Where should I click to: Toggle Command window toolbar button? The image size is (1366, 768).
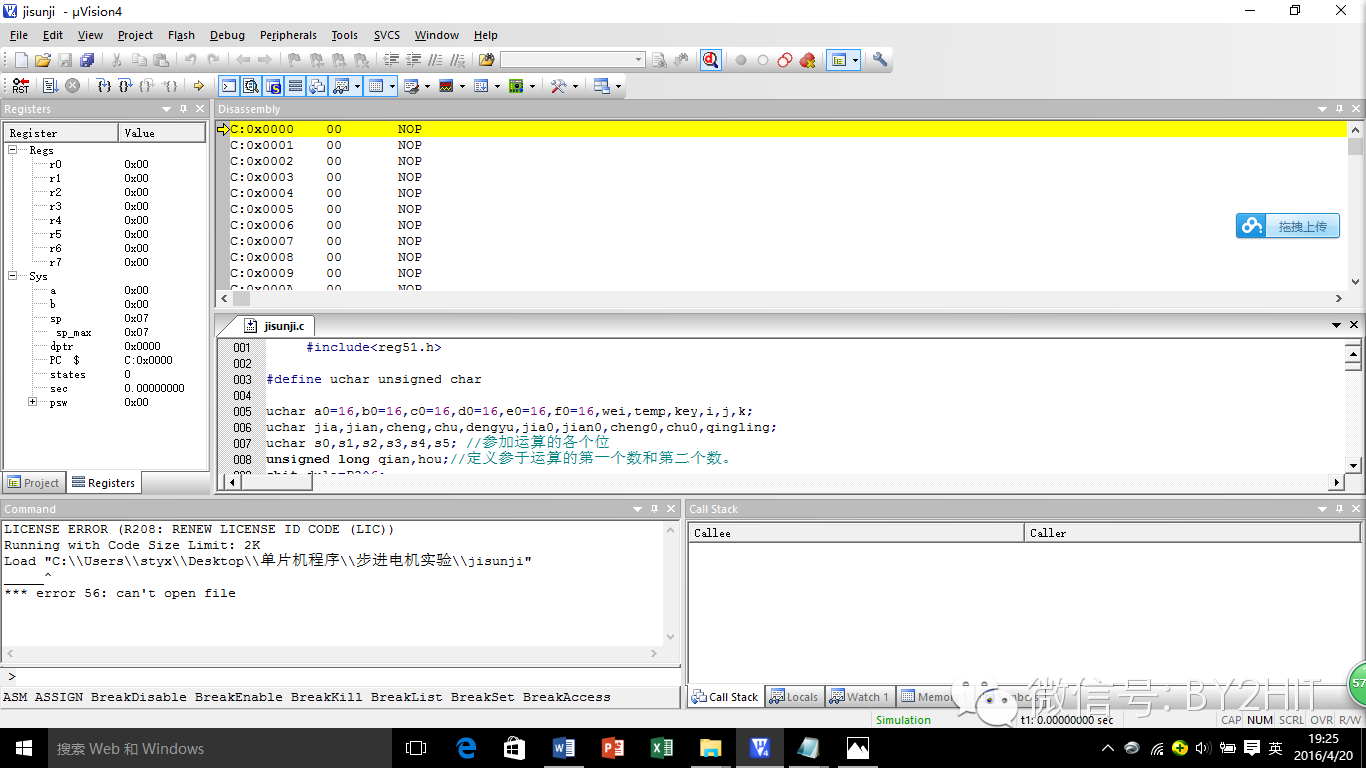[x=229, y=86]
